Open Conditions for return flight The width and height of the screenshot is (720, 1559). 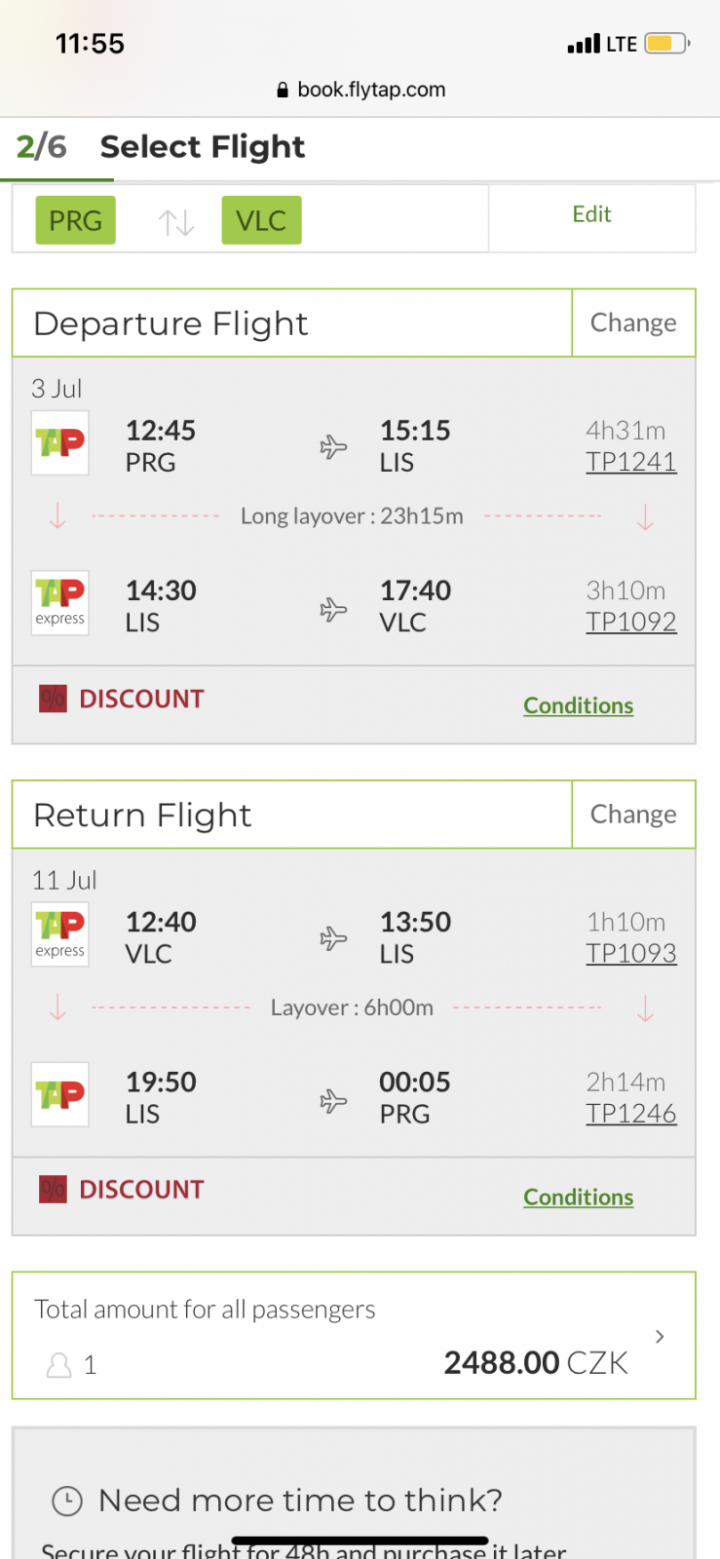pos(578,1197)
